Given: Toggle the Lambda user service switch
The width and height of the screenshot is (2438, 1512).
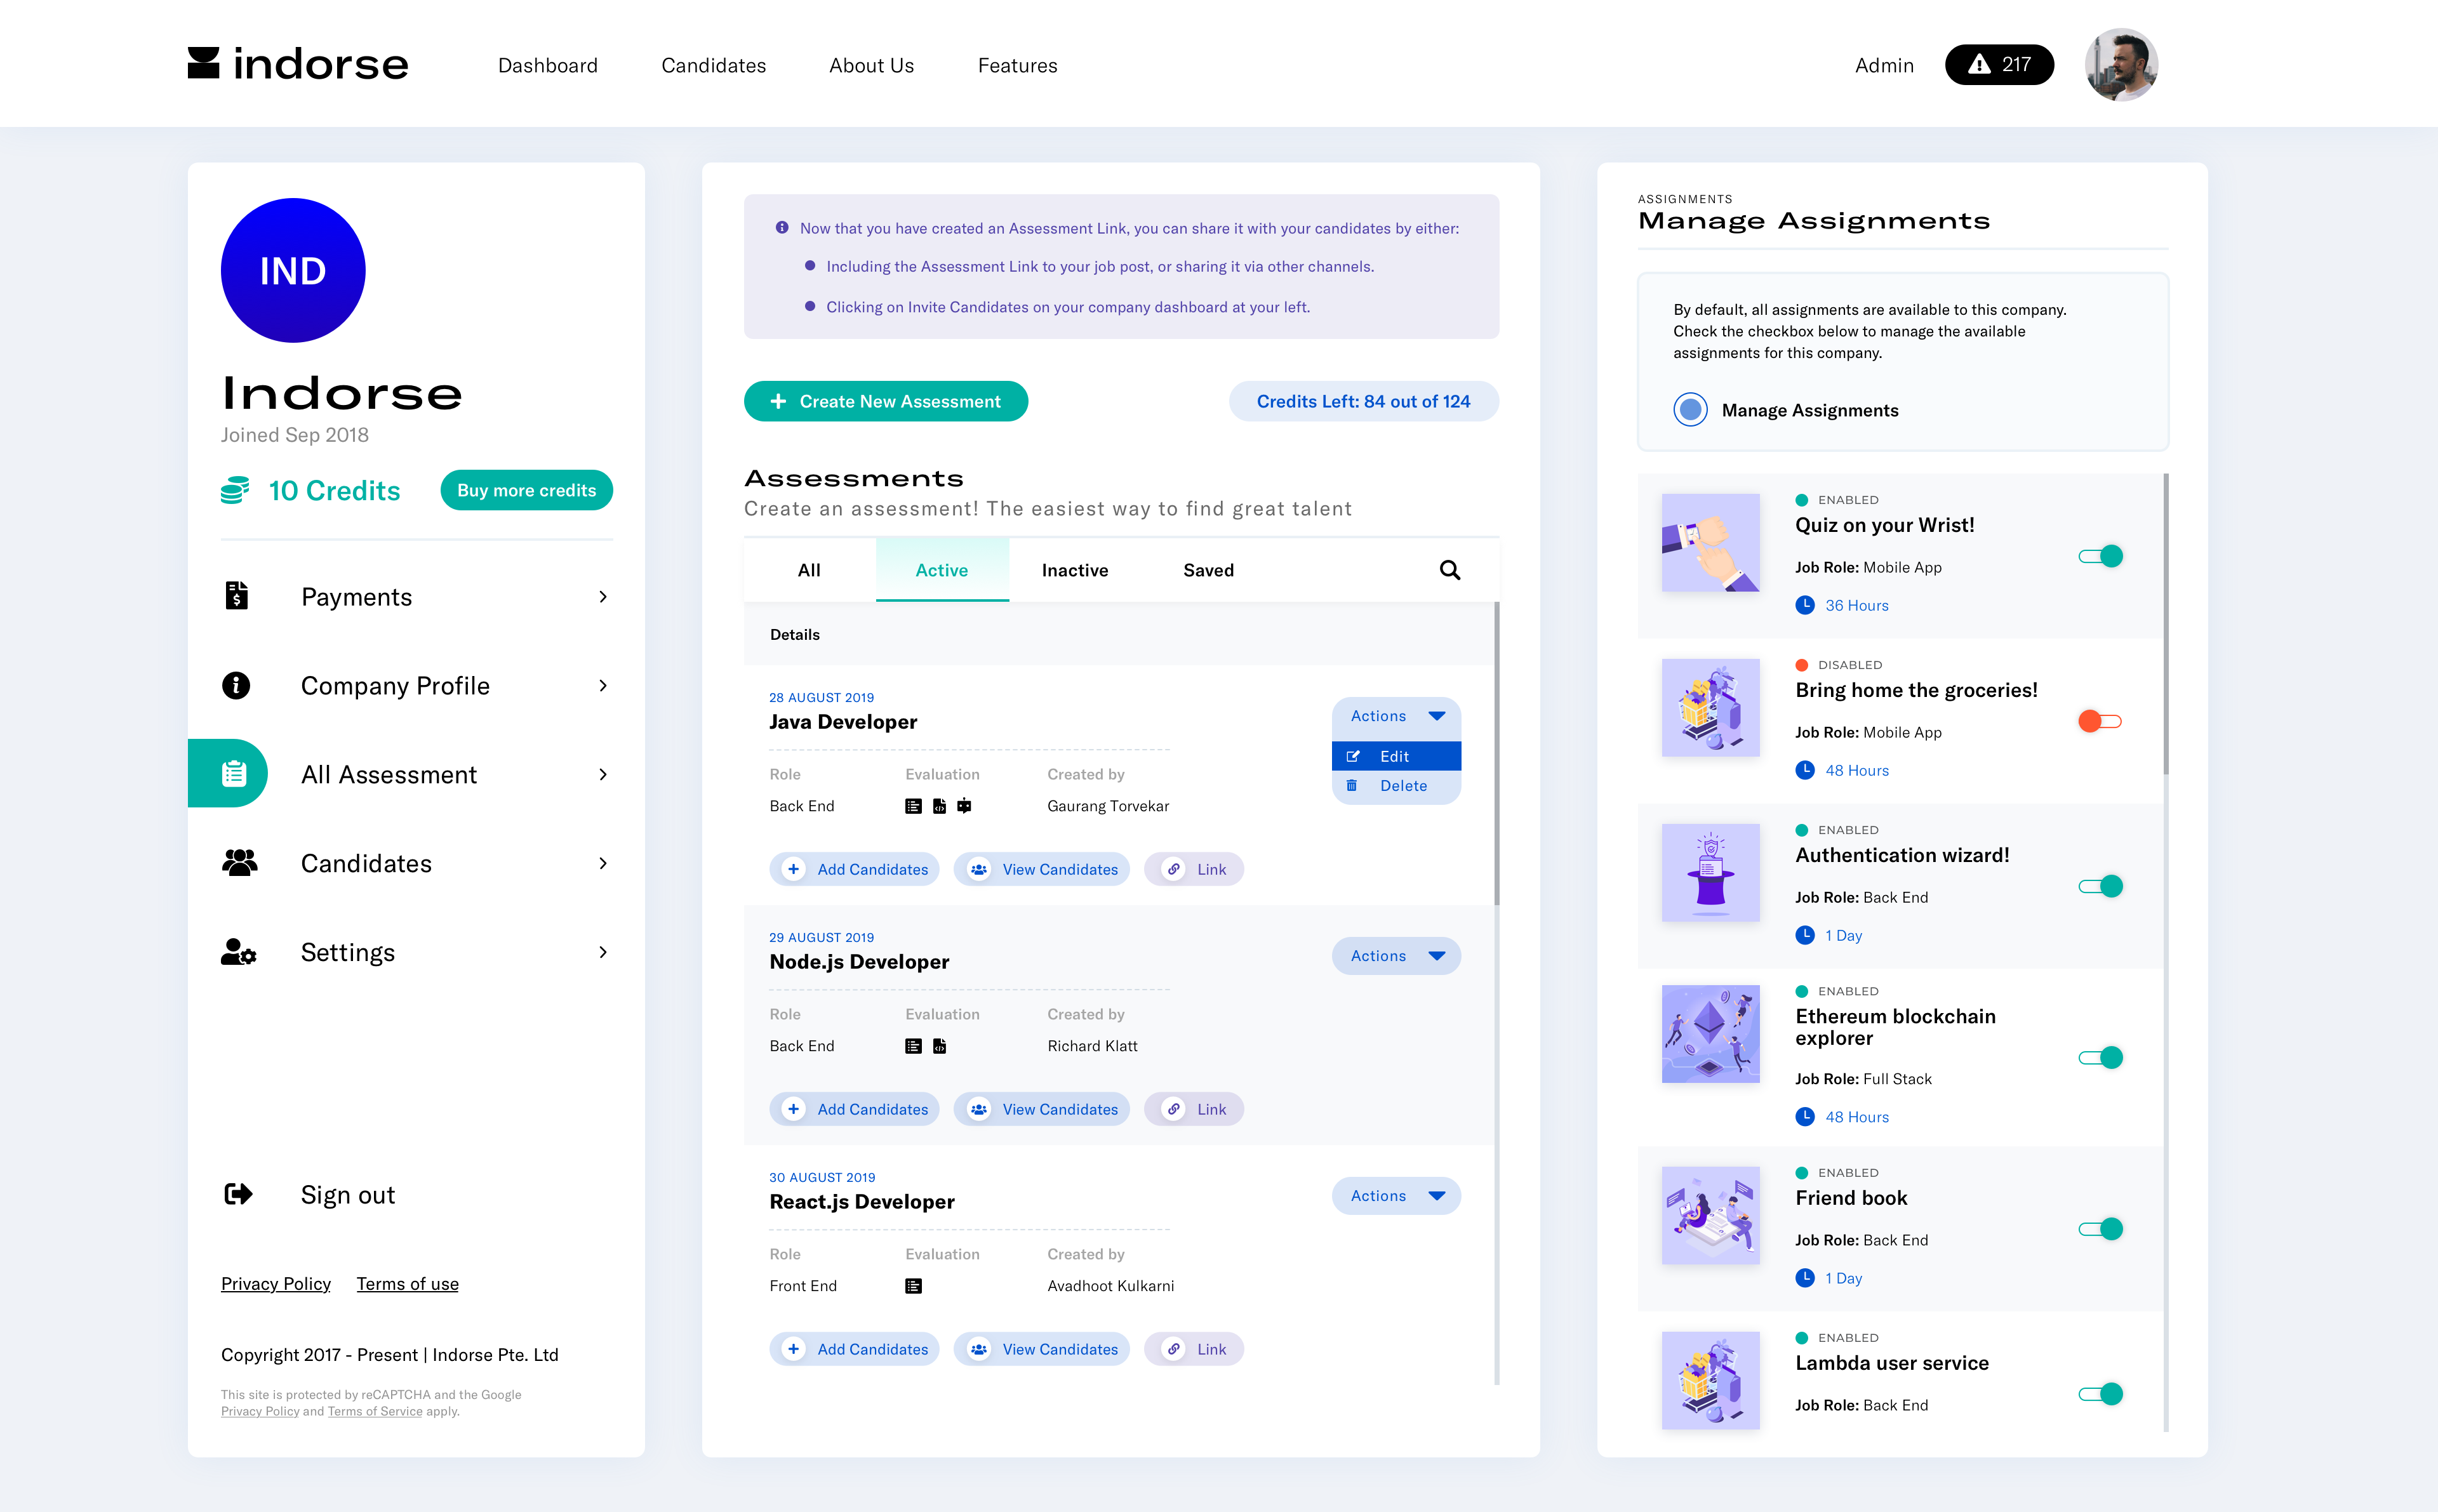Looking at the screenshot, I should tap(2100, 1394).
